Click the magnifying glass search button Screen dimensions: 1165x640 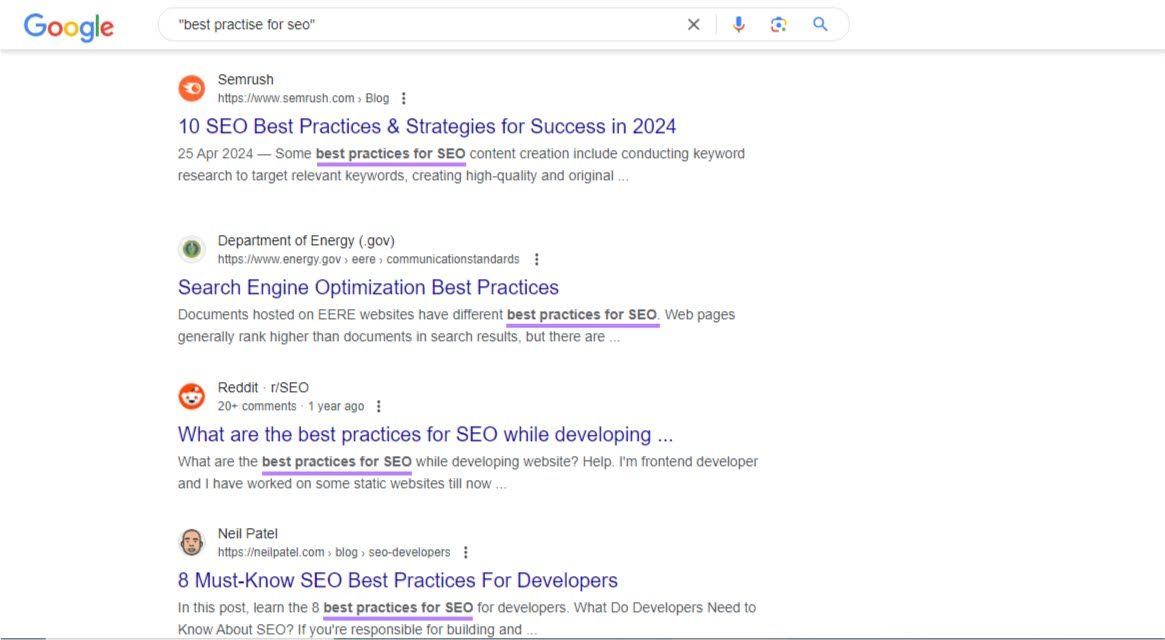820,25
